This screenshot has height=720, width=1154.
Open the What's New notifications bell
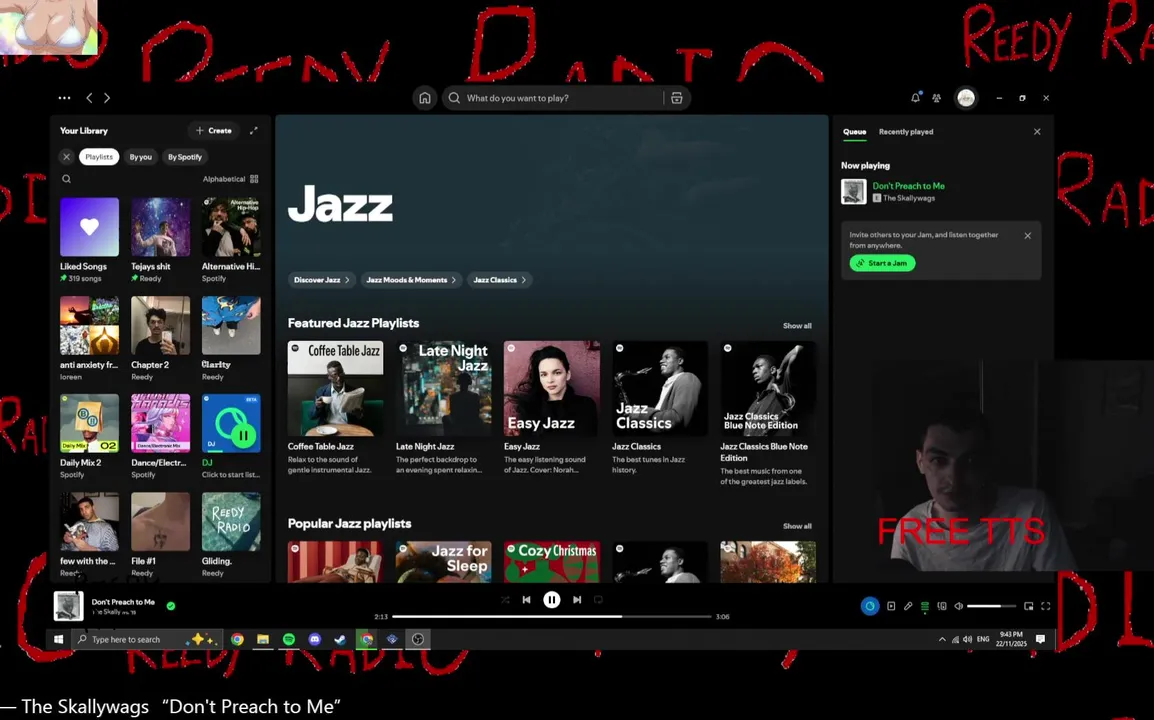coord(916,97)
